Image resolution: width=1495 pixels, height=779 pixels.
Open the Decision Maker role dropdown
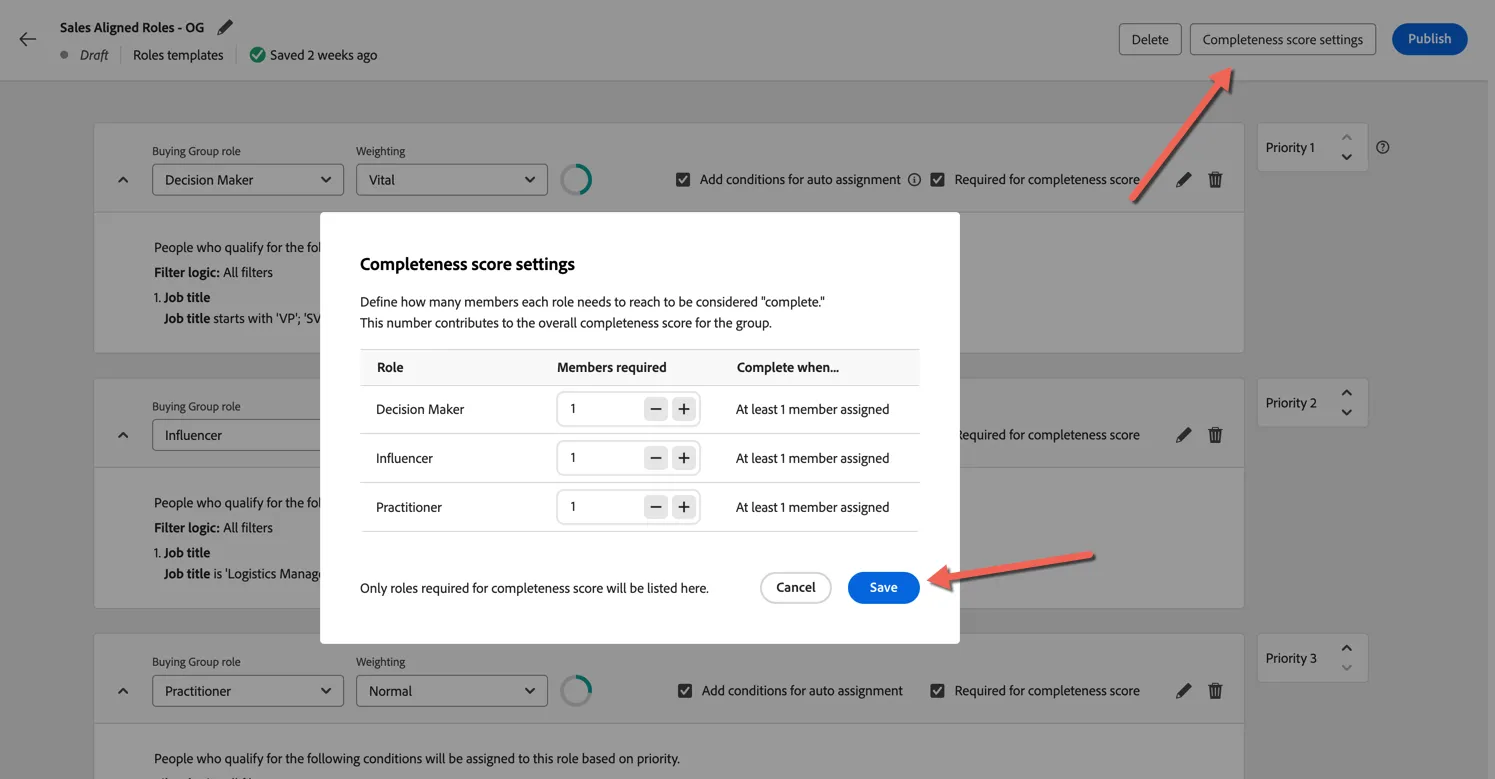(248, 180)
